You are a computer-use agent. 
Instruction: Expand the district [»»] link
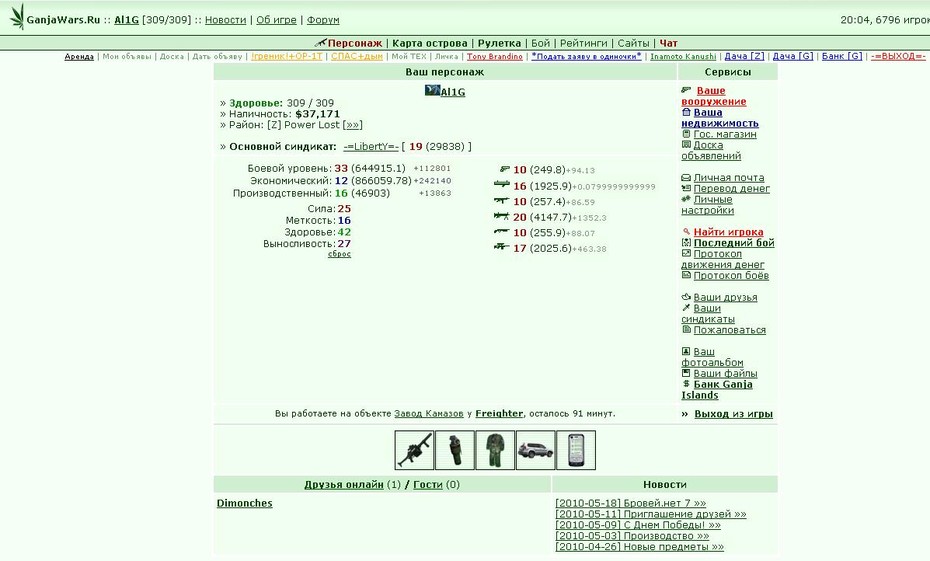click(352, 125)
